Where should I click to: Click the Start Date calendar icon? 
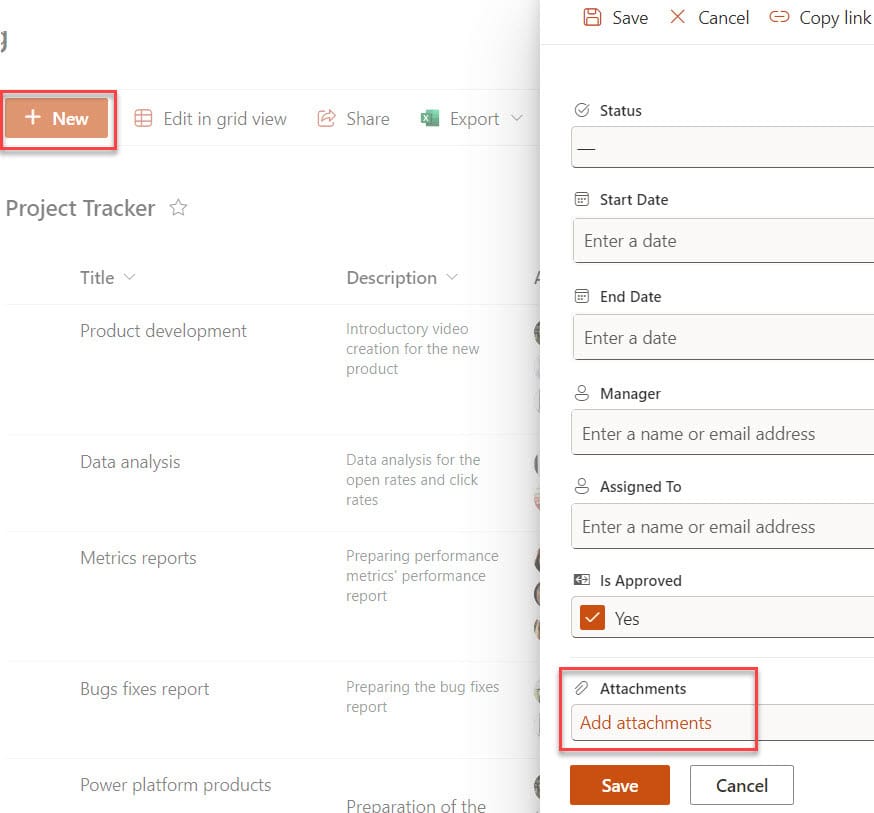tap(582, 199)
